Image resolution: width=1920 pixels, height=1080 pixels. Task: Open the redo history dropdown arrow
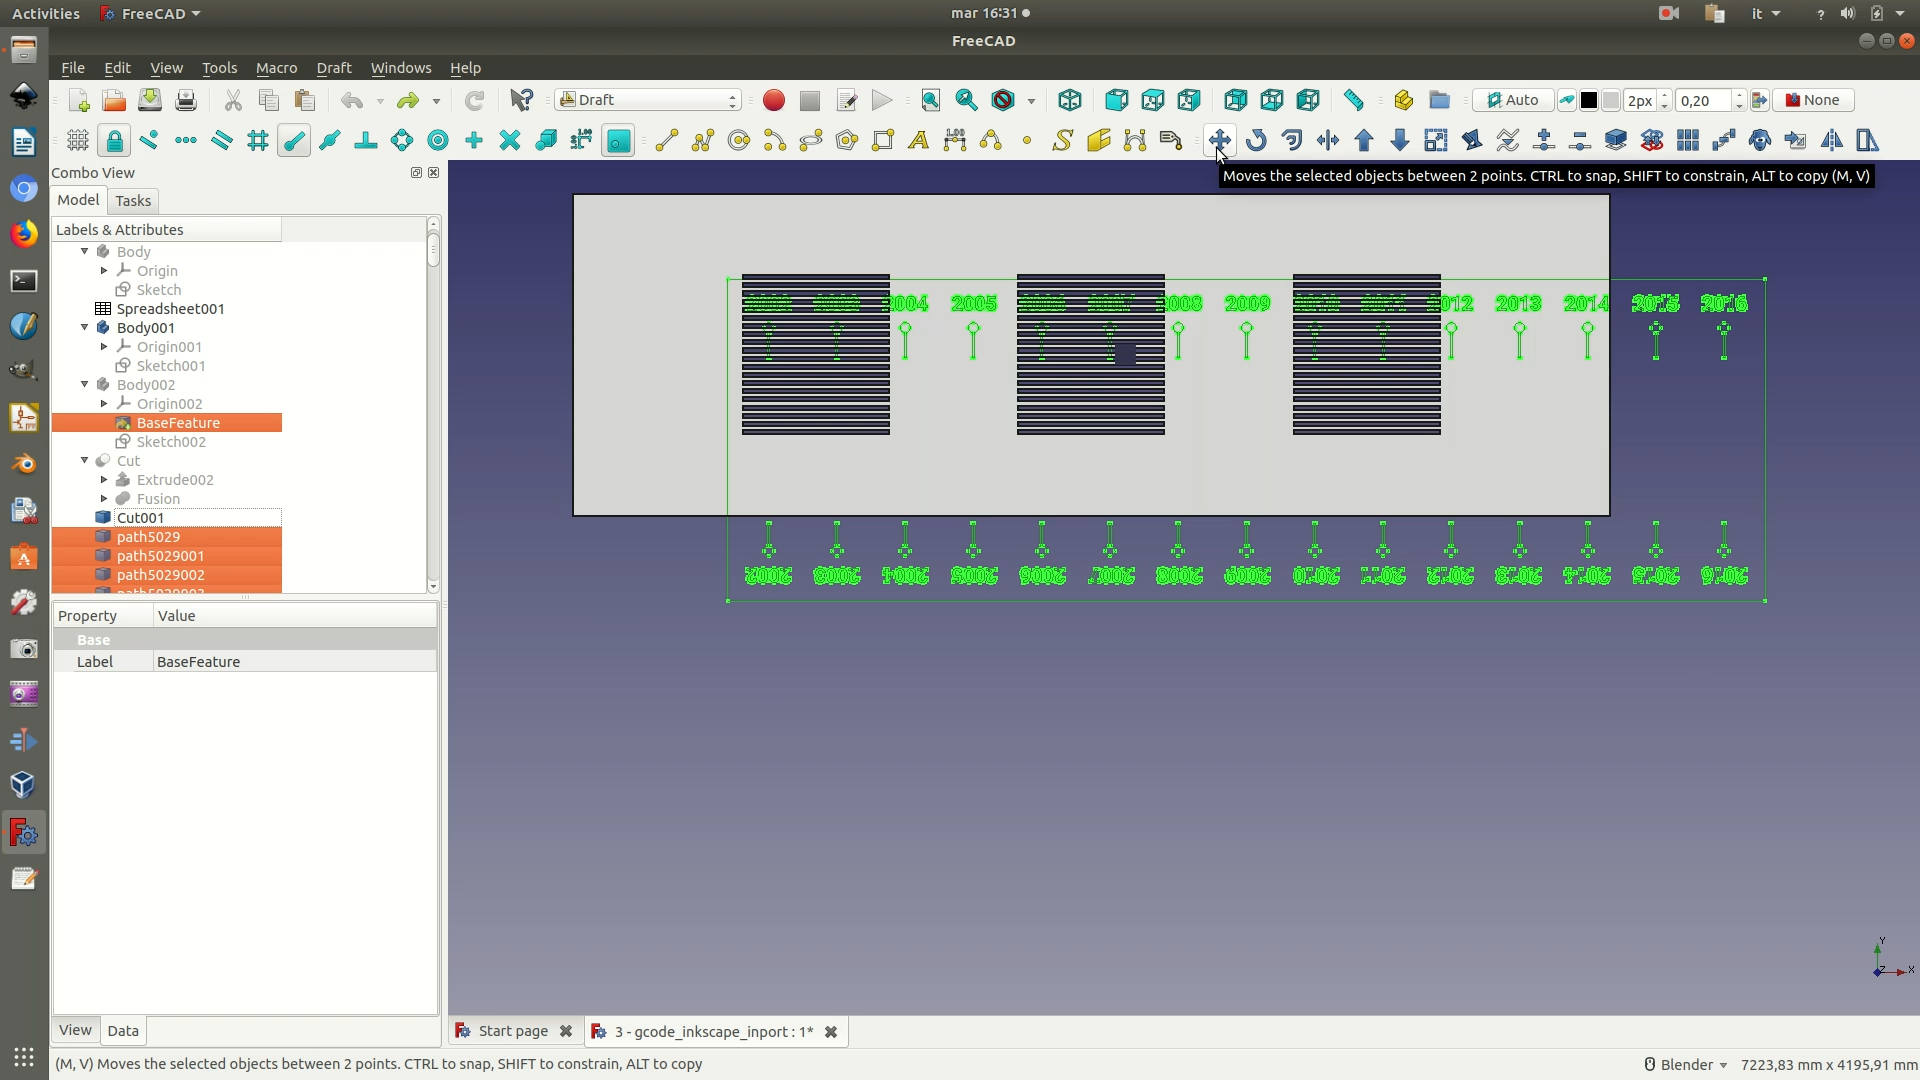[x=436, y=101]
